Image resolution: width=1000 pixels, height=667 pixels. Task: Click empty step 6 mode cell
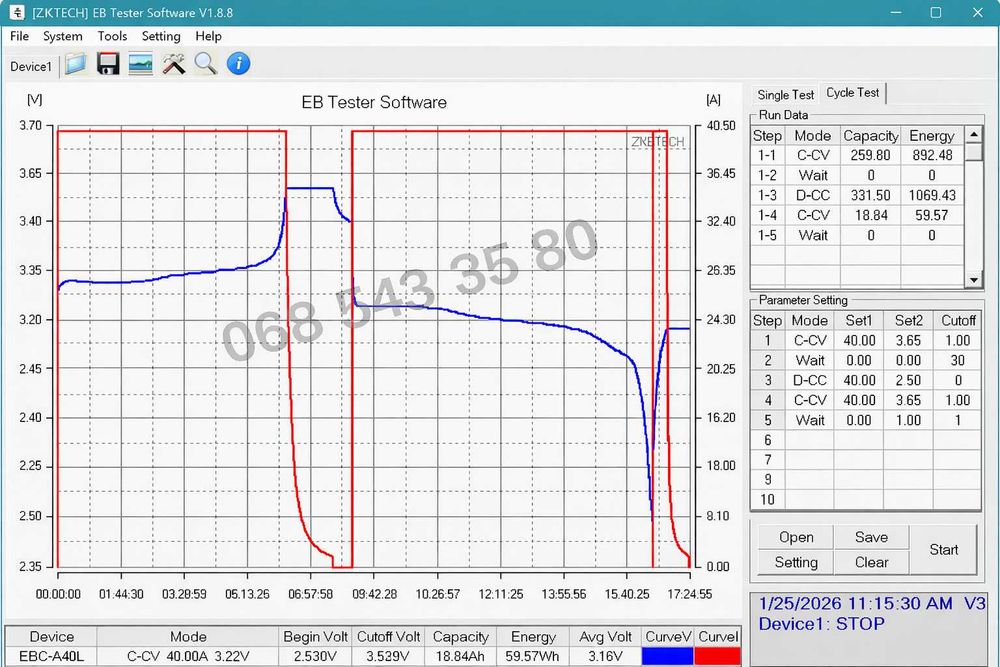810,440
